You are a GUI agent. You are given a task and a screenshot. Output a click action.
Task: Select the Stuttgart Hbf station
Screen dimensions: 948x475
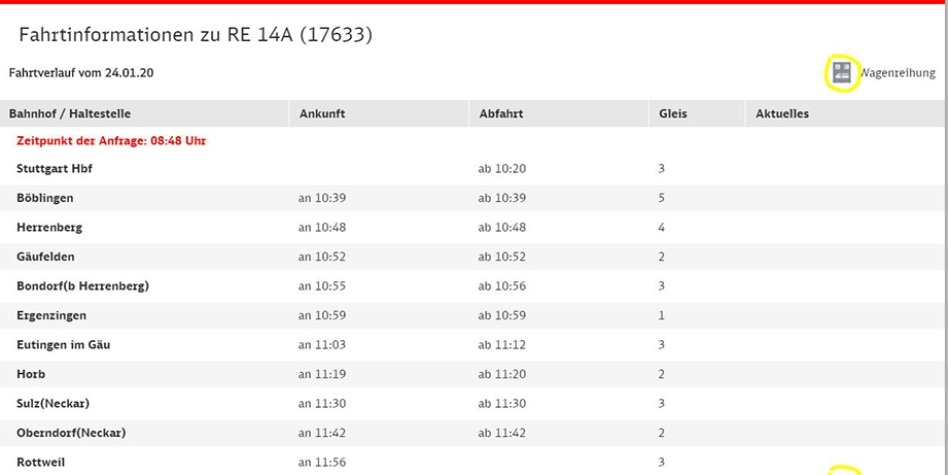tap(54, 169)
